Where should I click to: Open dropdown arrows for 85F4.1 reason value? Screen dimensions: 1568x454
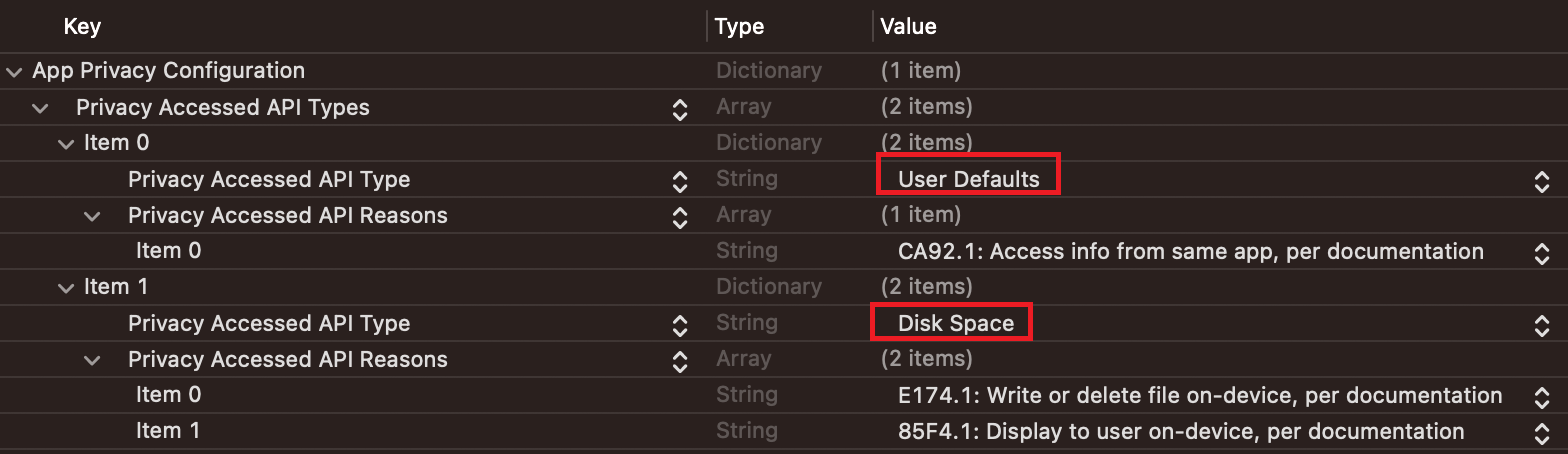[1542, 433]
